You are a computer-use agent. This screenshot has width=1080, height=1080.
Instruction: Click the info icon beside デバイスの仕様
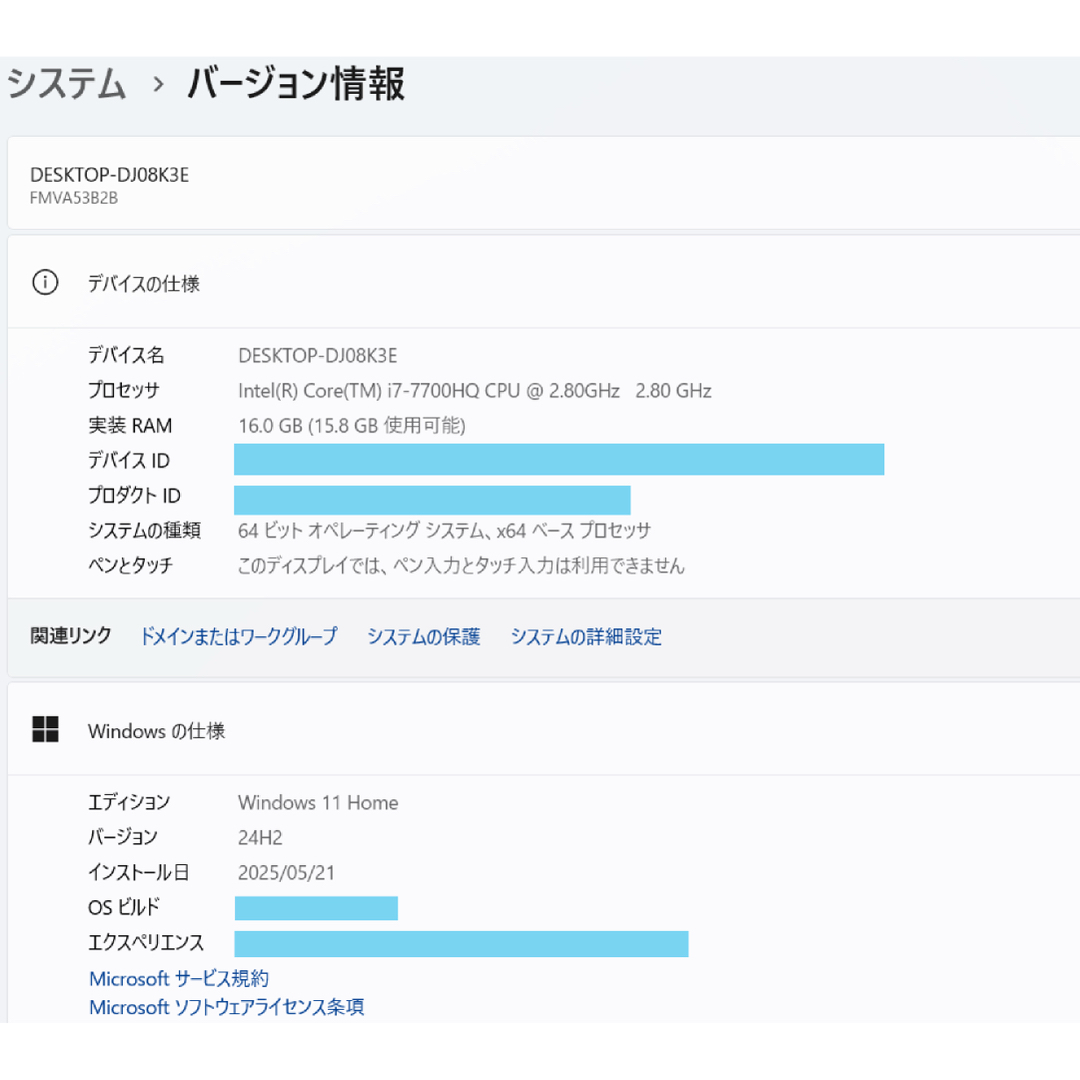pos(45,282)
